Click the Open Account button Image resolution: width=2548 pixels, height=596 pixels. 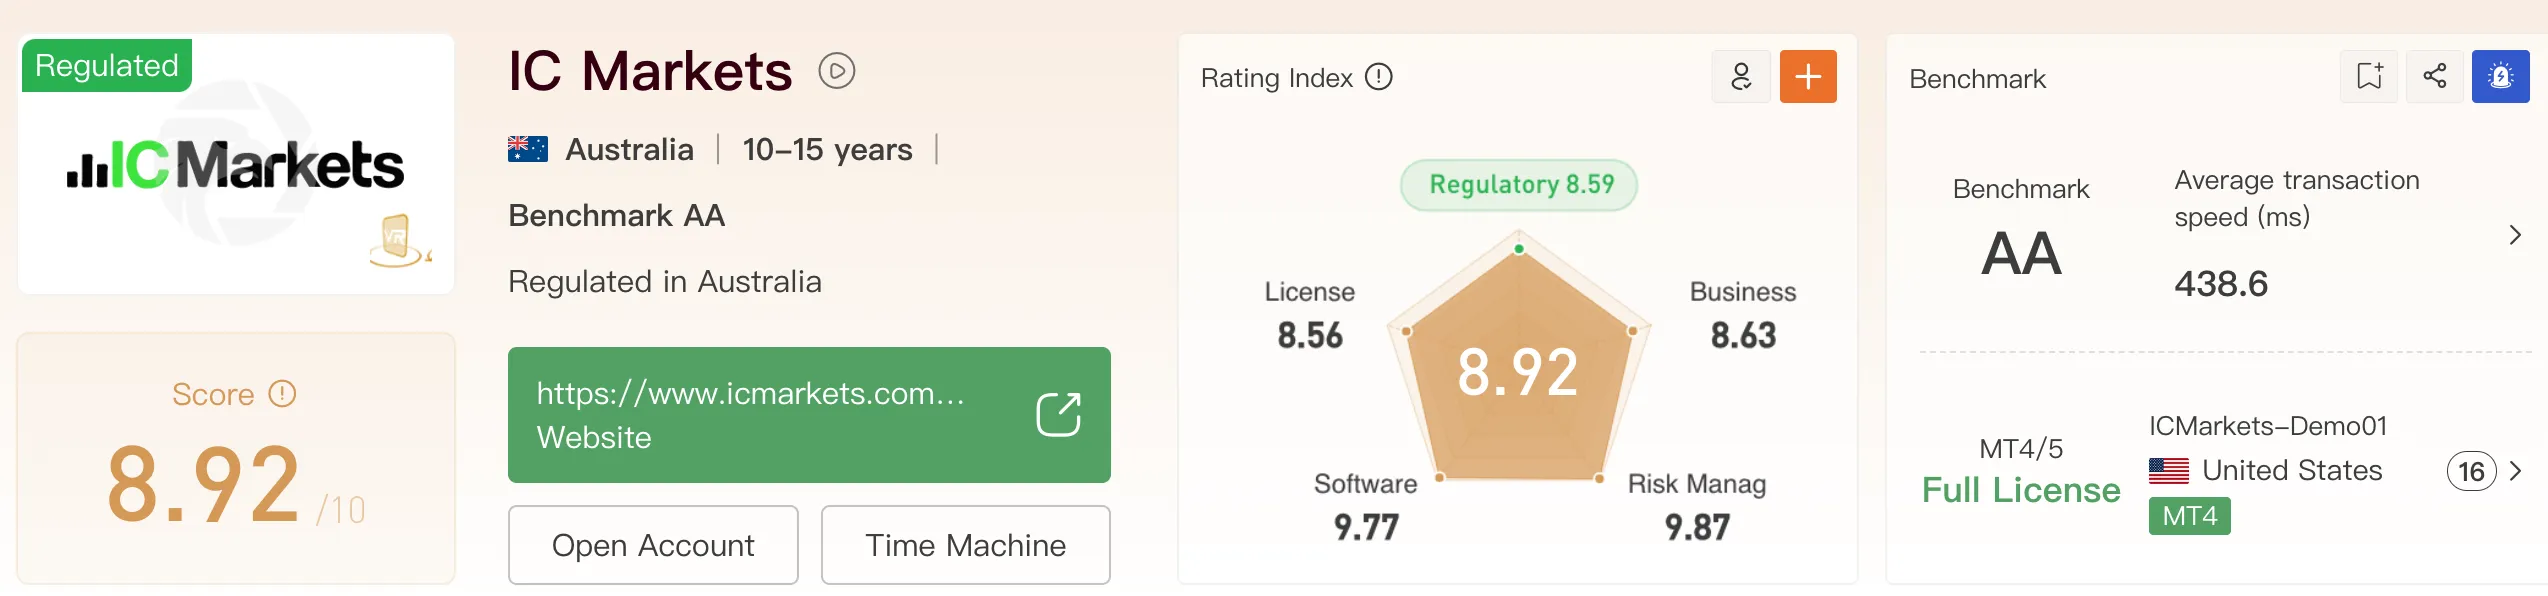[653, 545]
